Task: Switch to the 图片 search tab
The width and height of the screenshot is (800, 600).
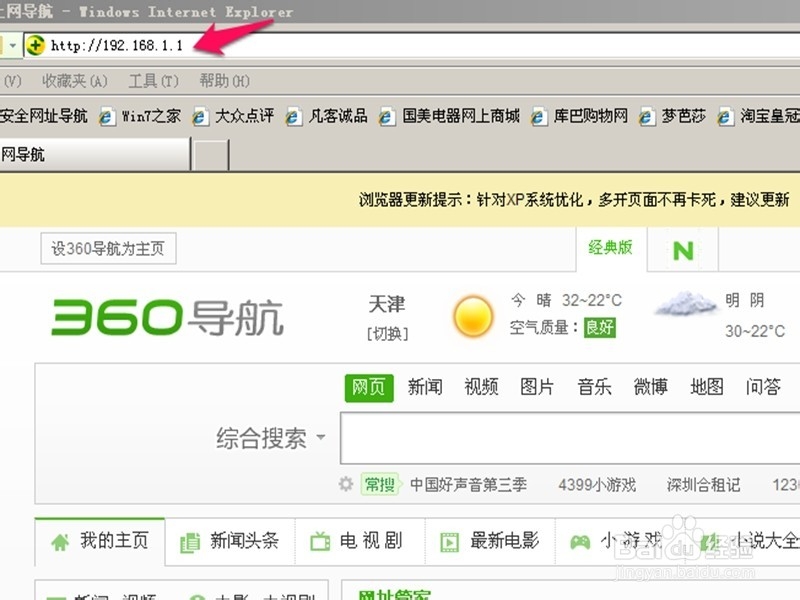Action: click(x=537, y=388)
